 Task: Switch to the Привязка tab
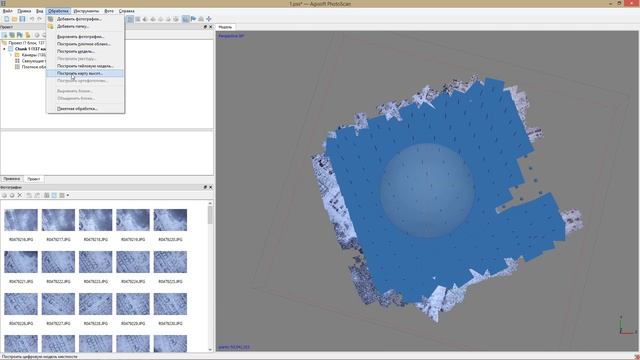[12, 179]
